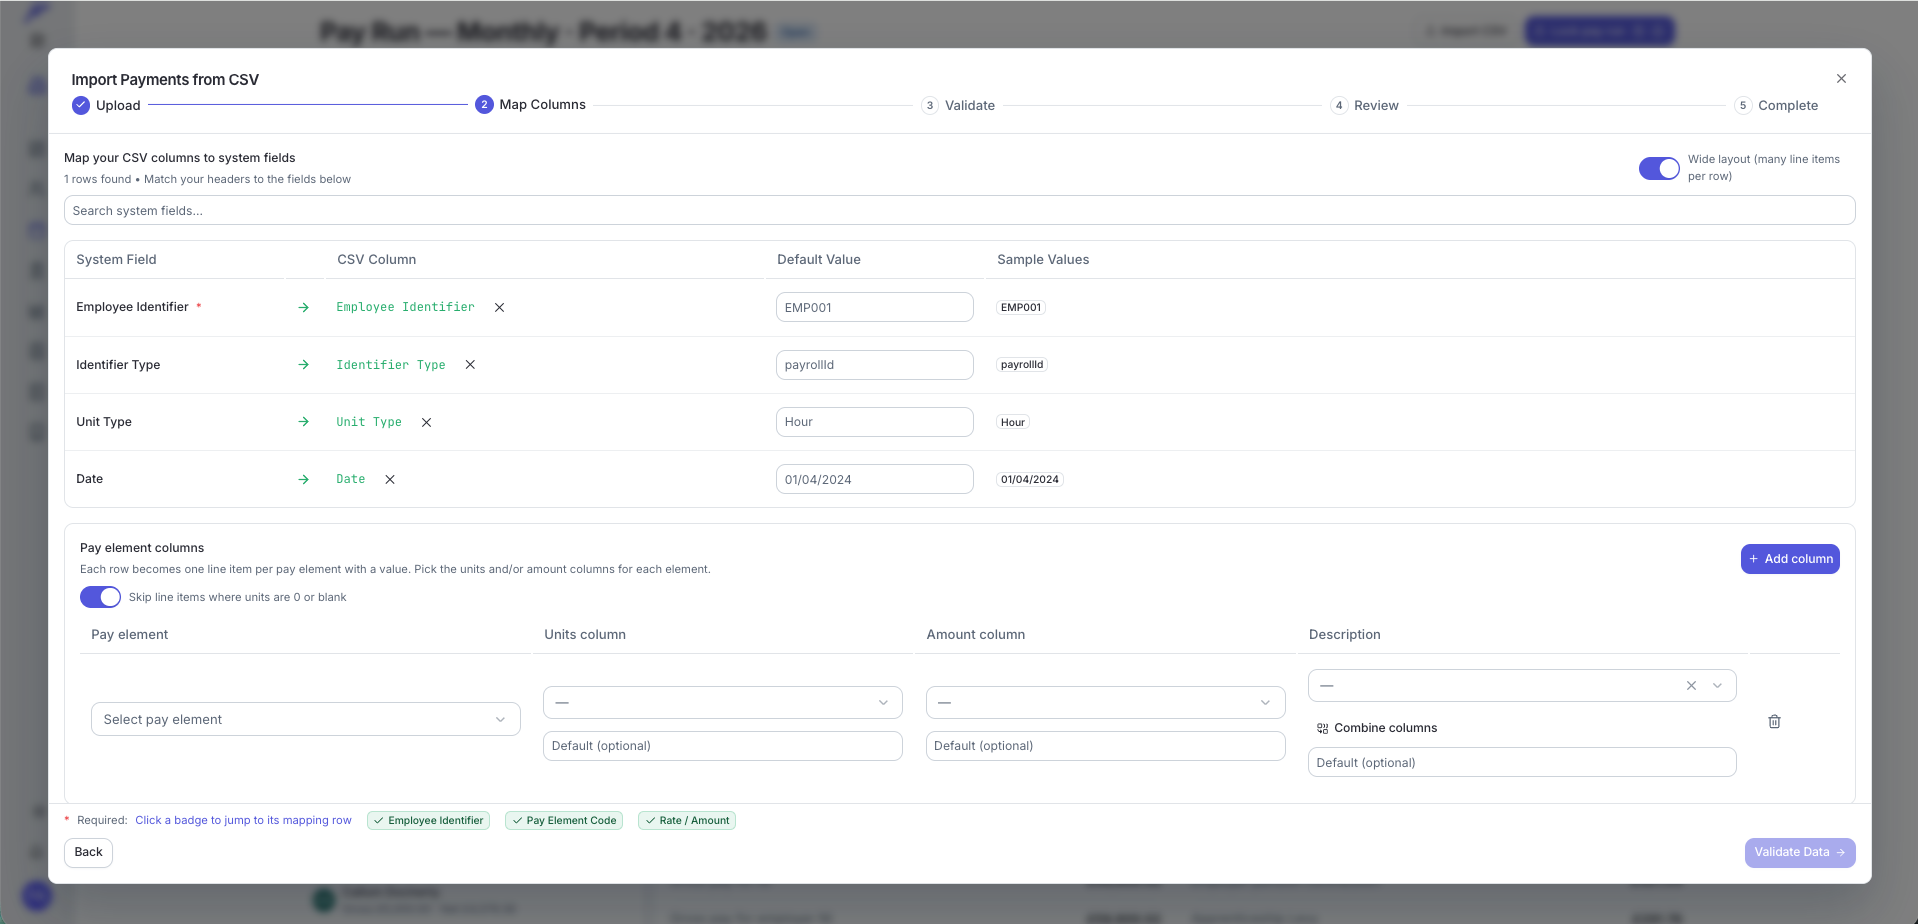The height and width of the screenshot is (924, 1918).
Task: Click Description Default (optional) field
Action: click(x=1522, y=762)
